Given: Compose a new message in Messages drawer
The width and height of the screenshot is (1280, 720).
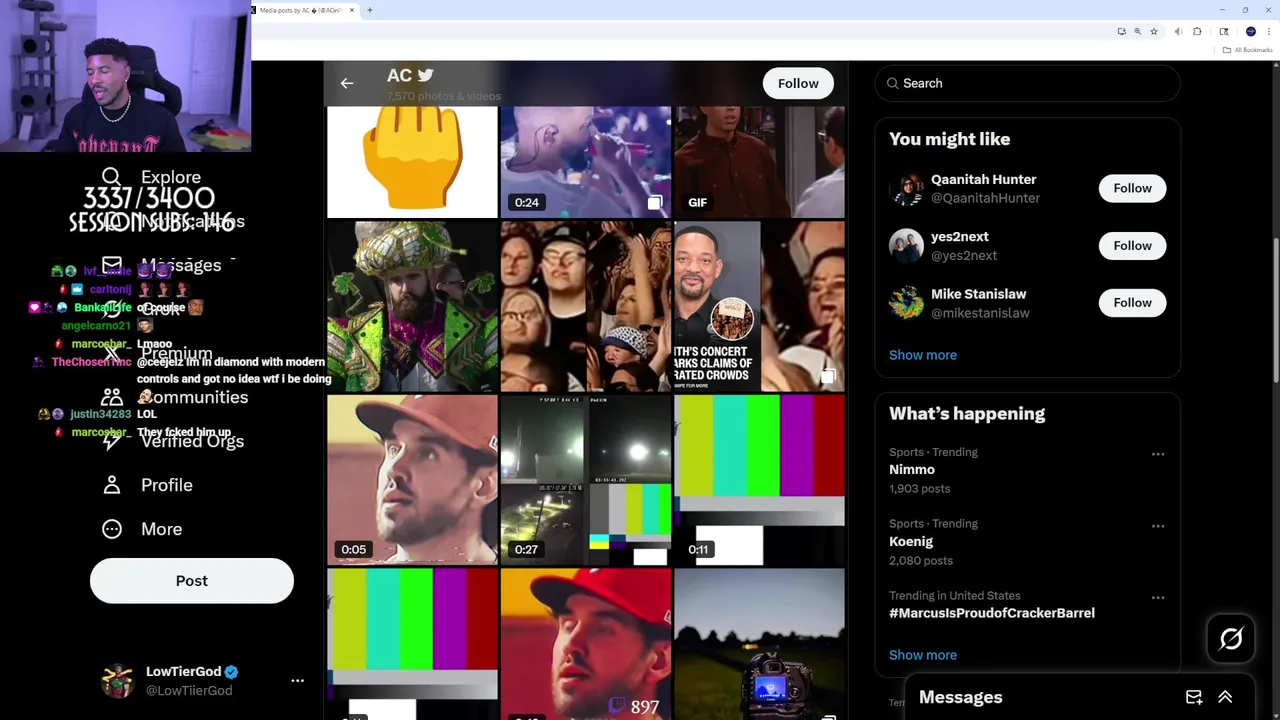Looking at the screenshot, I should coord(1194,697).
